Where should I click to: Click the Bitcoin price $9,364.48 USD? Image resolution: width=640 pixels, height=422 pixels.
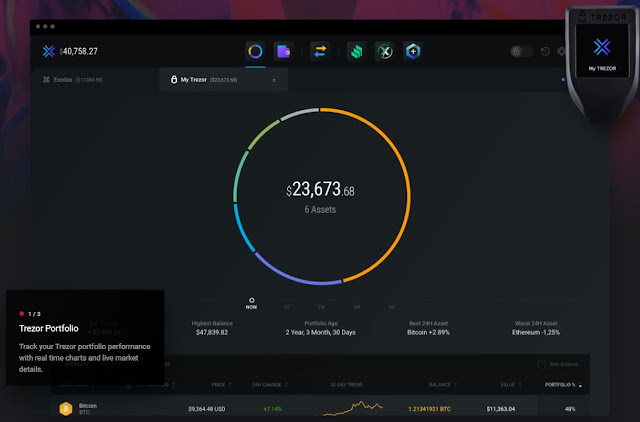[207, 409]
